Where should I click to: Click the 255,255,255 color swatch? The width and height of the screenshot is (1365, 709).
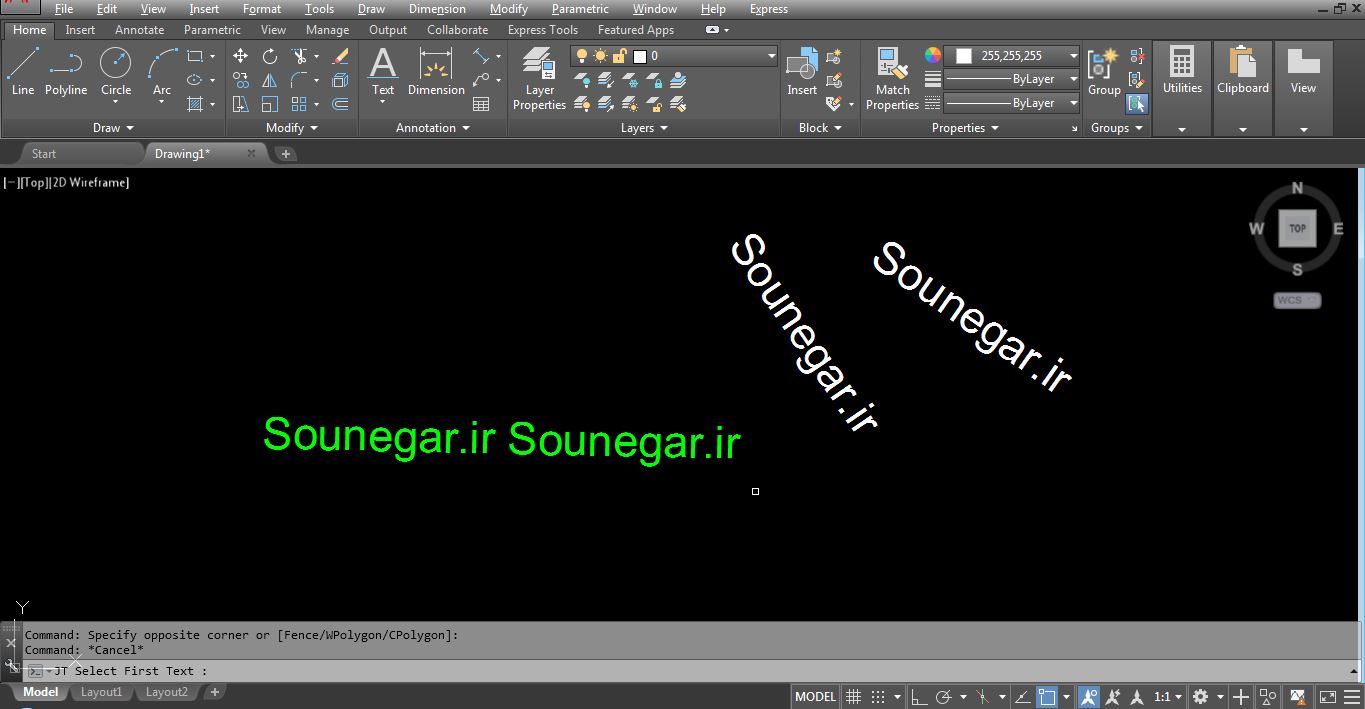click(x=964, y=56)
